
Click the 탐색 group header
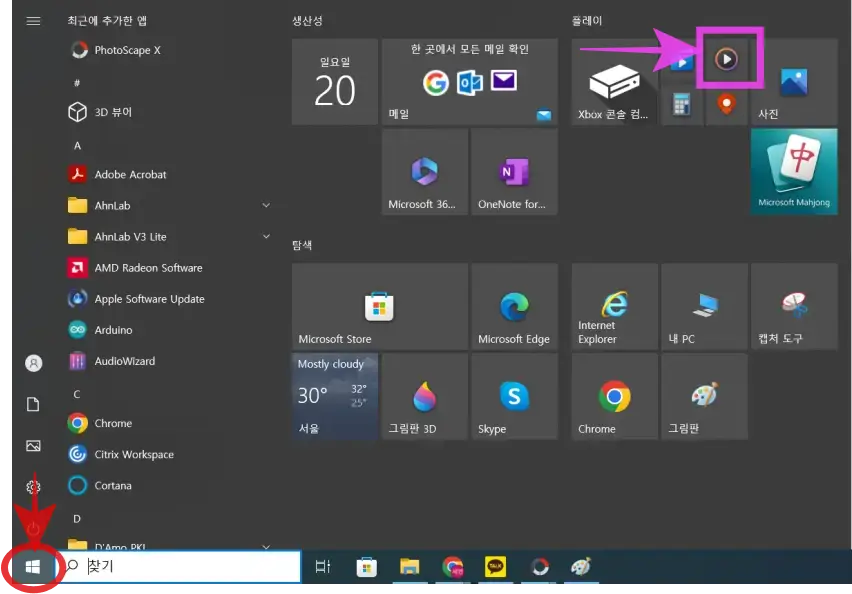click(x=302, y=246)
